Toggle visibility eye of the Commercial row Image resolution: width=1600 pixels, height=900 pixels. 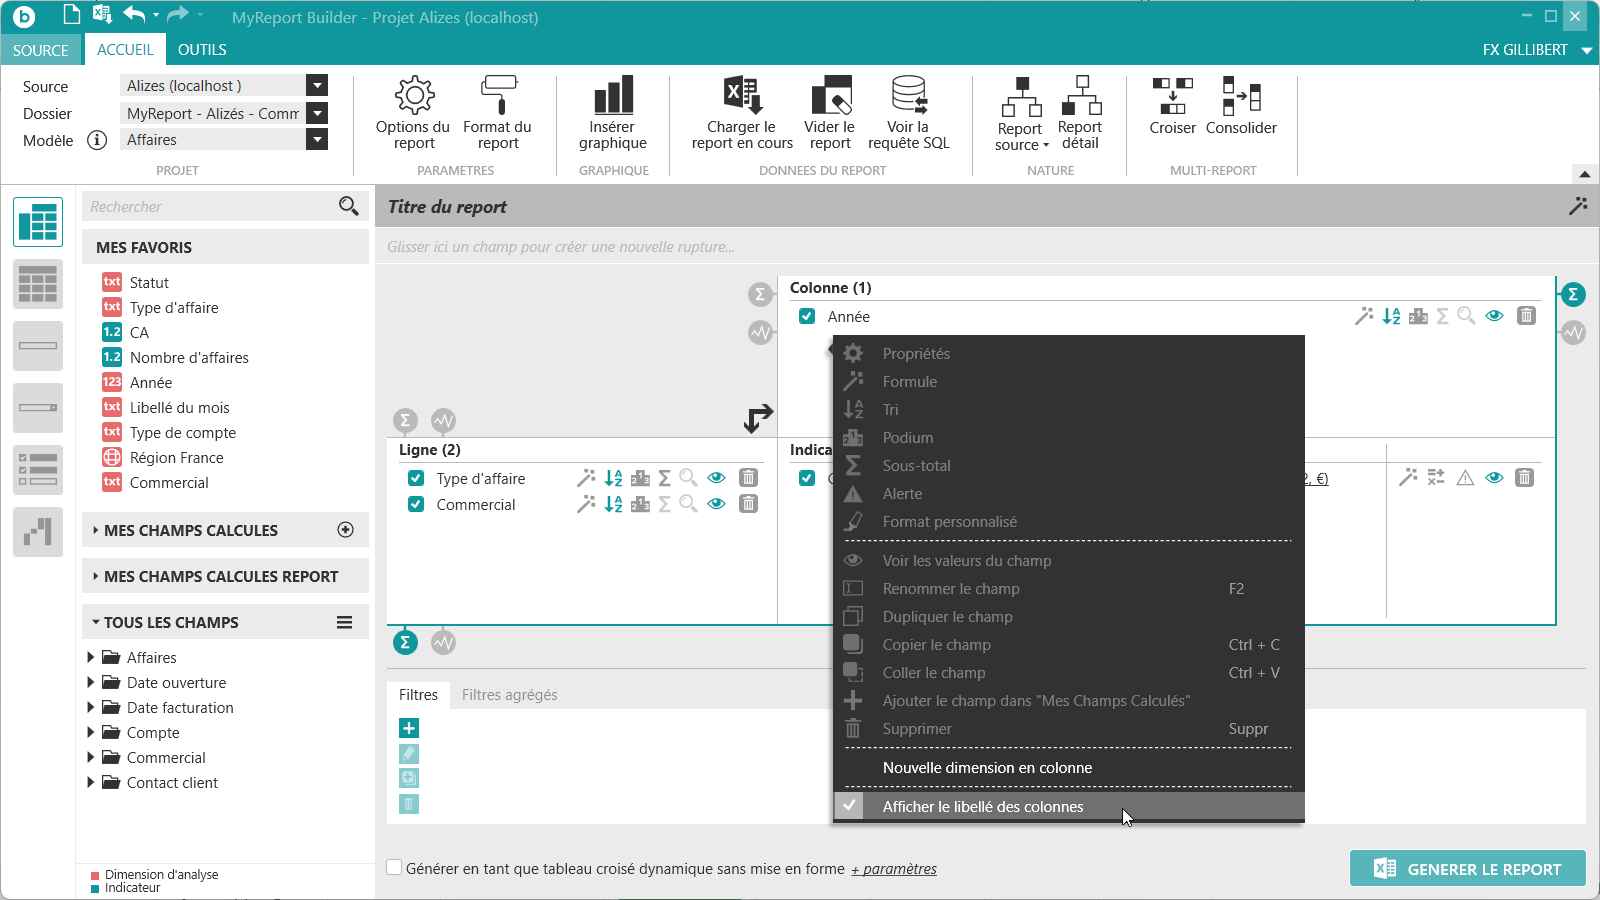click(x=716, y=504)
